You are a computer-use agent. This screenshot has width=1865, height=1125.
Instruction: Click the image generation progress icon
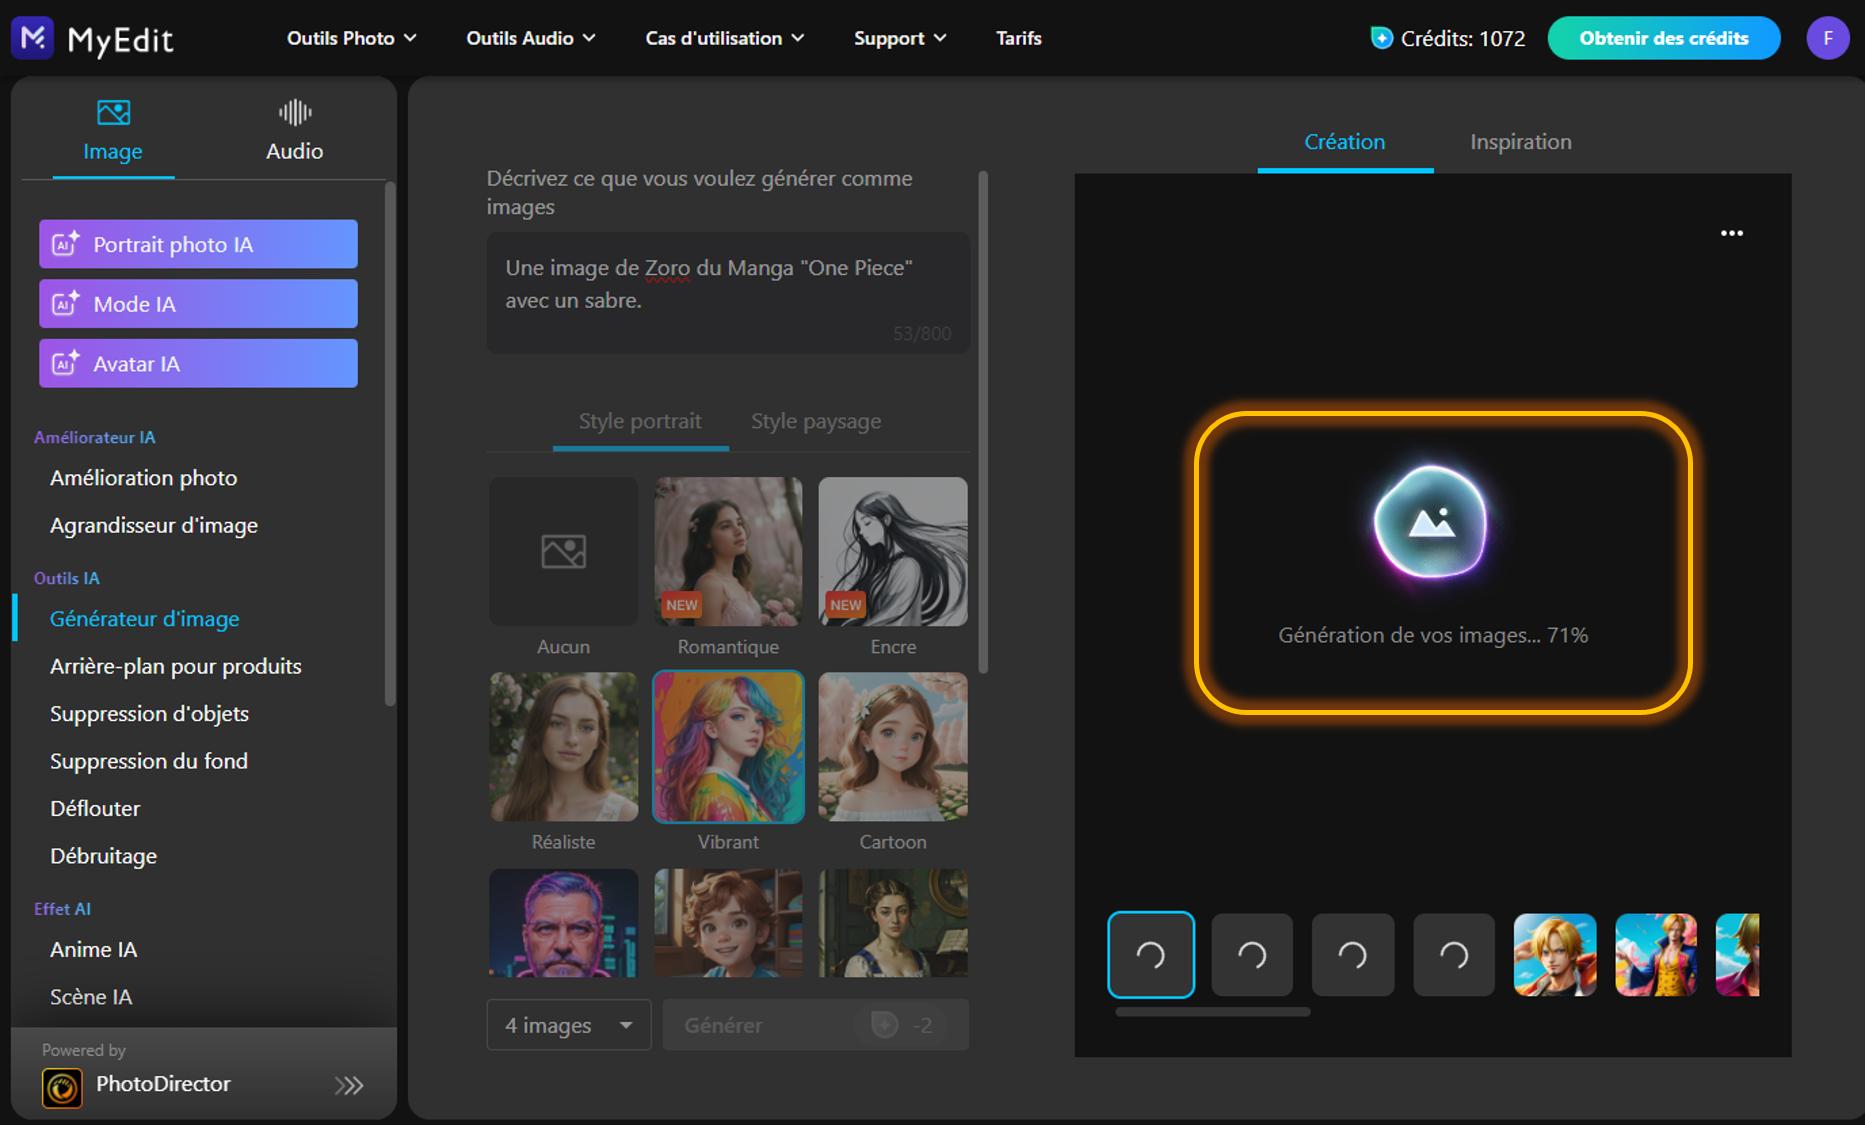[1431, 523]
